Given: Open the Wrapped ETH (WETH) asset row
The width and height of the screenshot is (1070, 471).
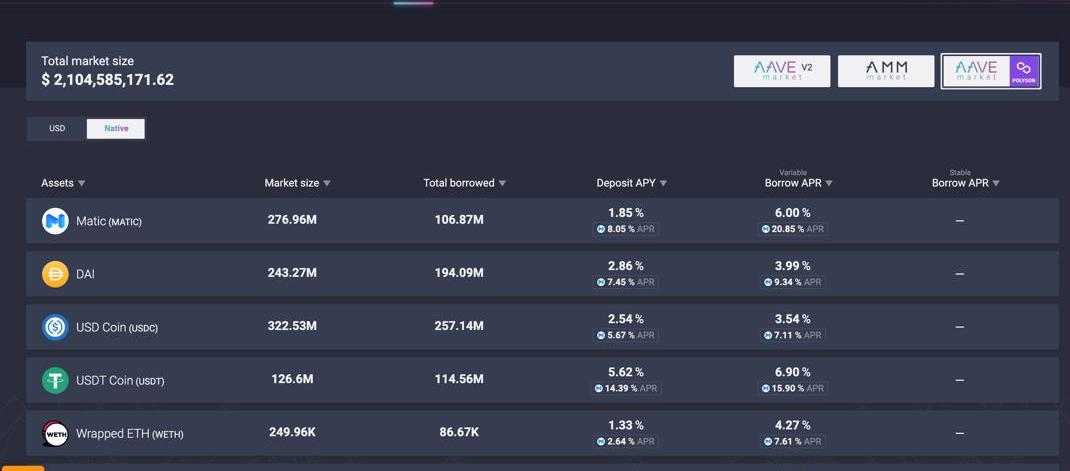Looking at the screenshot, I should [x=129, y=434].
